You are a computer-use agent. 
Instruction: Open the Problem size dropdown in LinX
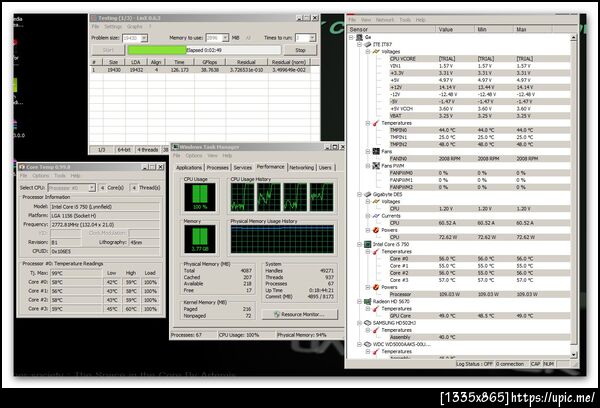(x=144, y=38)
